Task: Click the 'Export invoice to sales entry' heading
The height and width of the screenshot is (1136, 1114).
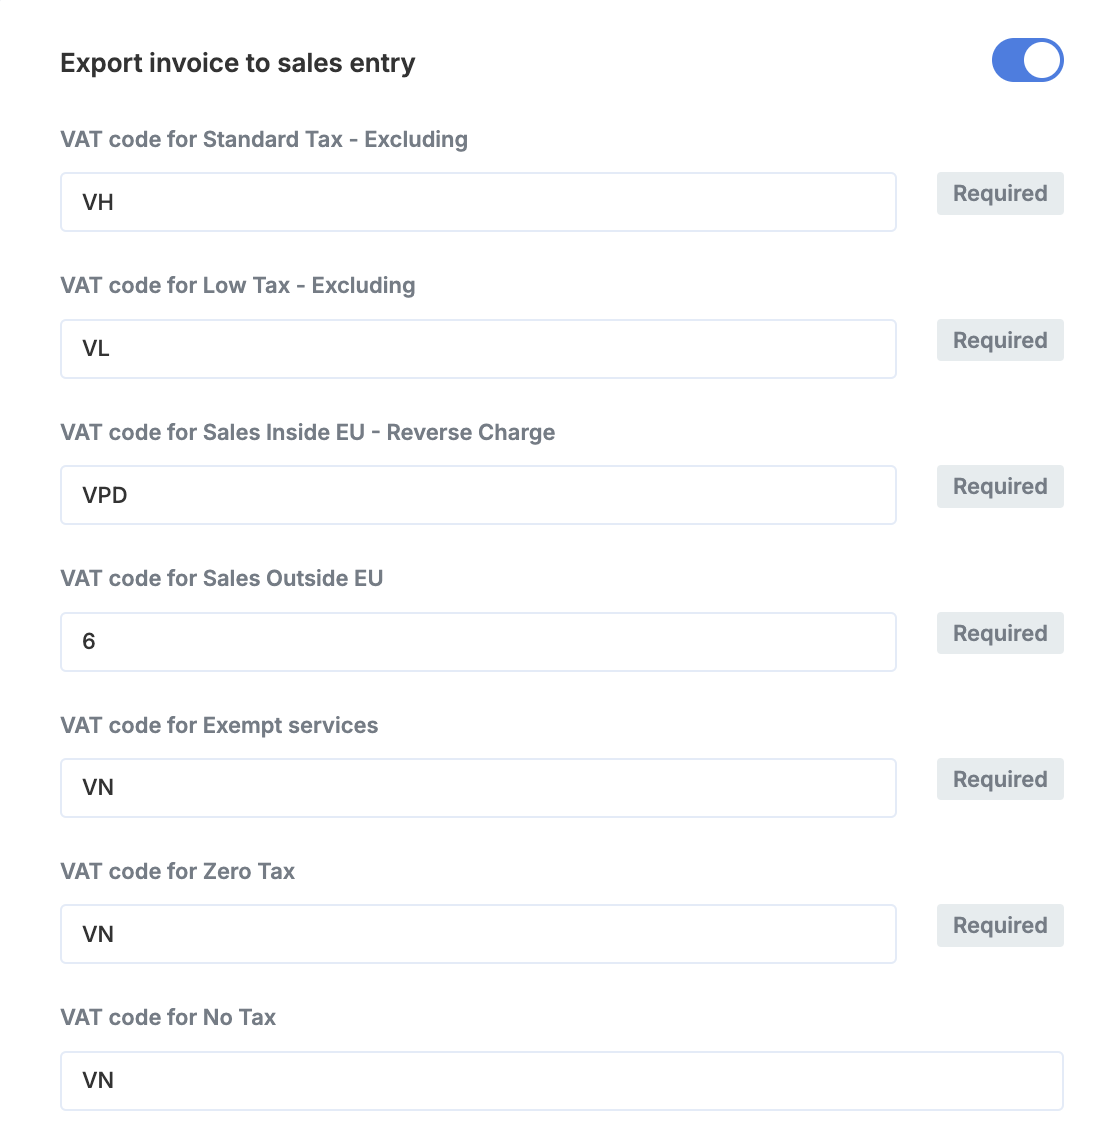Action: click(238, 63)
